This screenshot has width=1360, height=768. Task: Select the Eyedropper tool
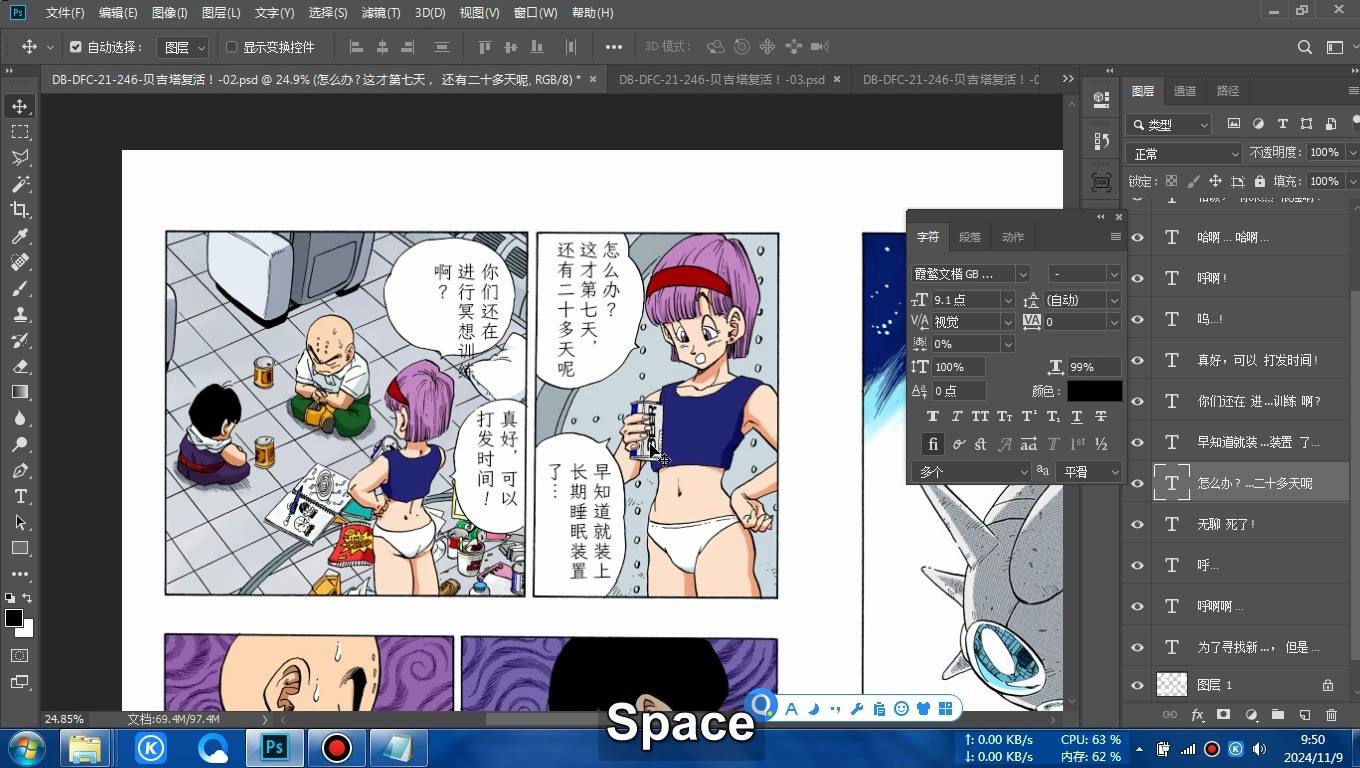[20, 236]
